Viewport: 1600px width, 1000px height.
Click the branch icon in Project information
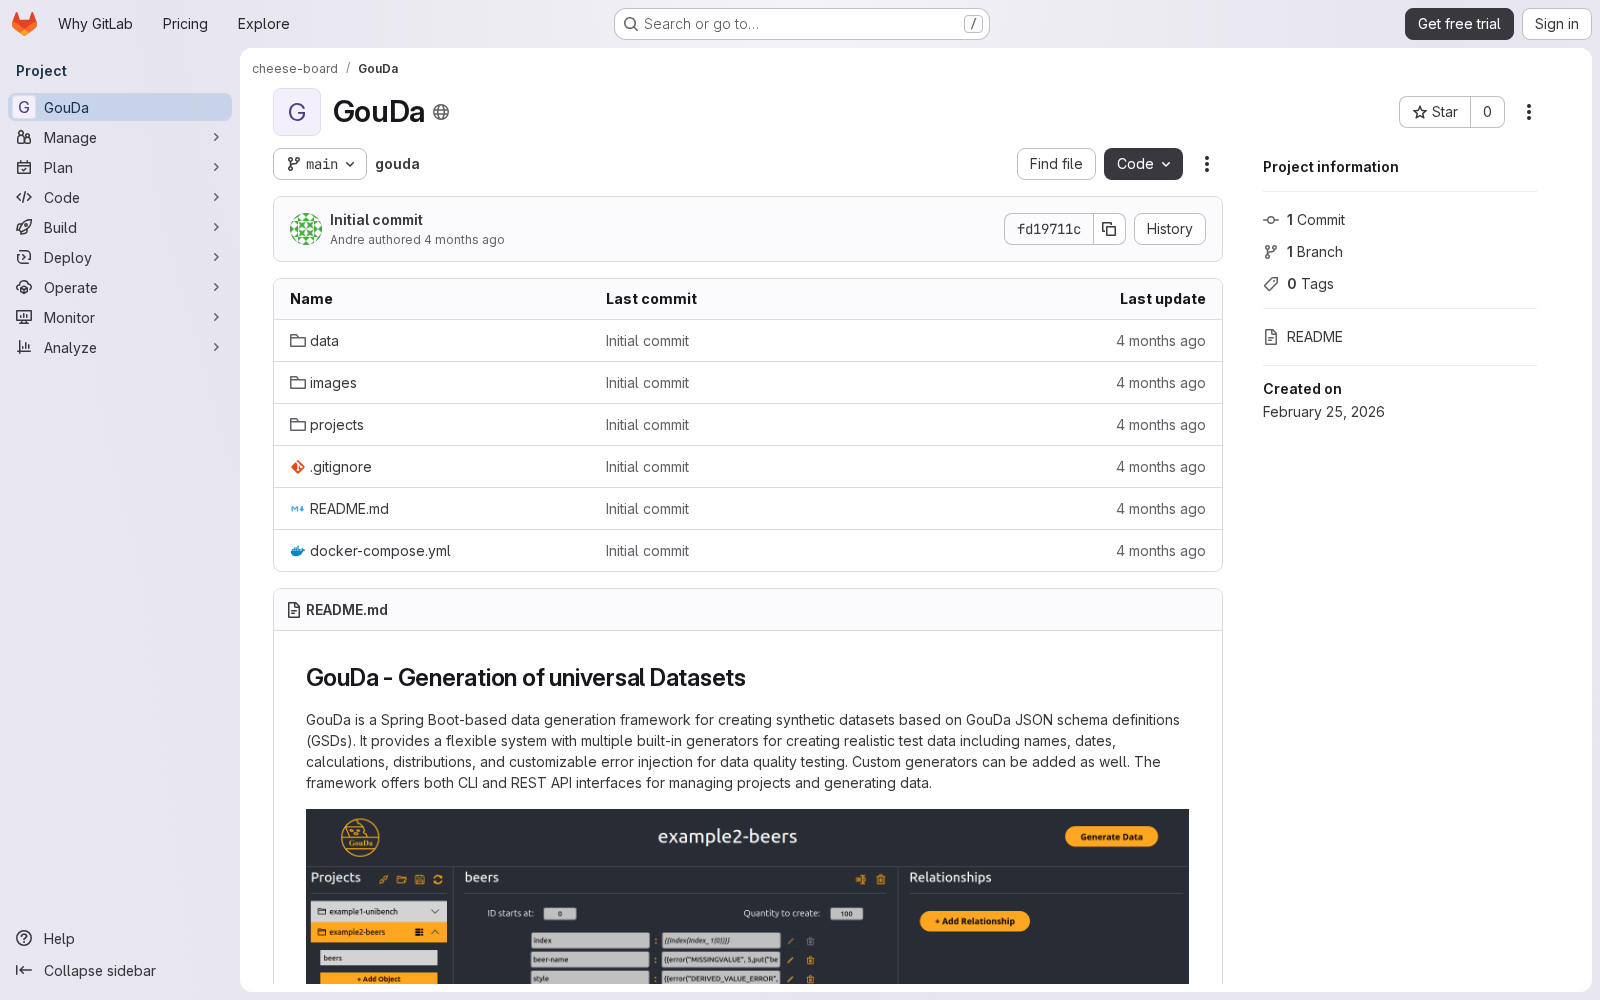[1271, 252]
